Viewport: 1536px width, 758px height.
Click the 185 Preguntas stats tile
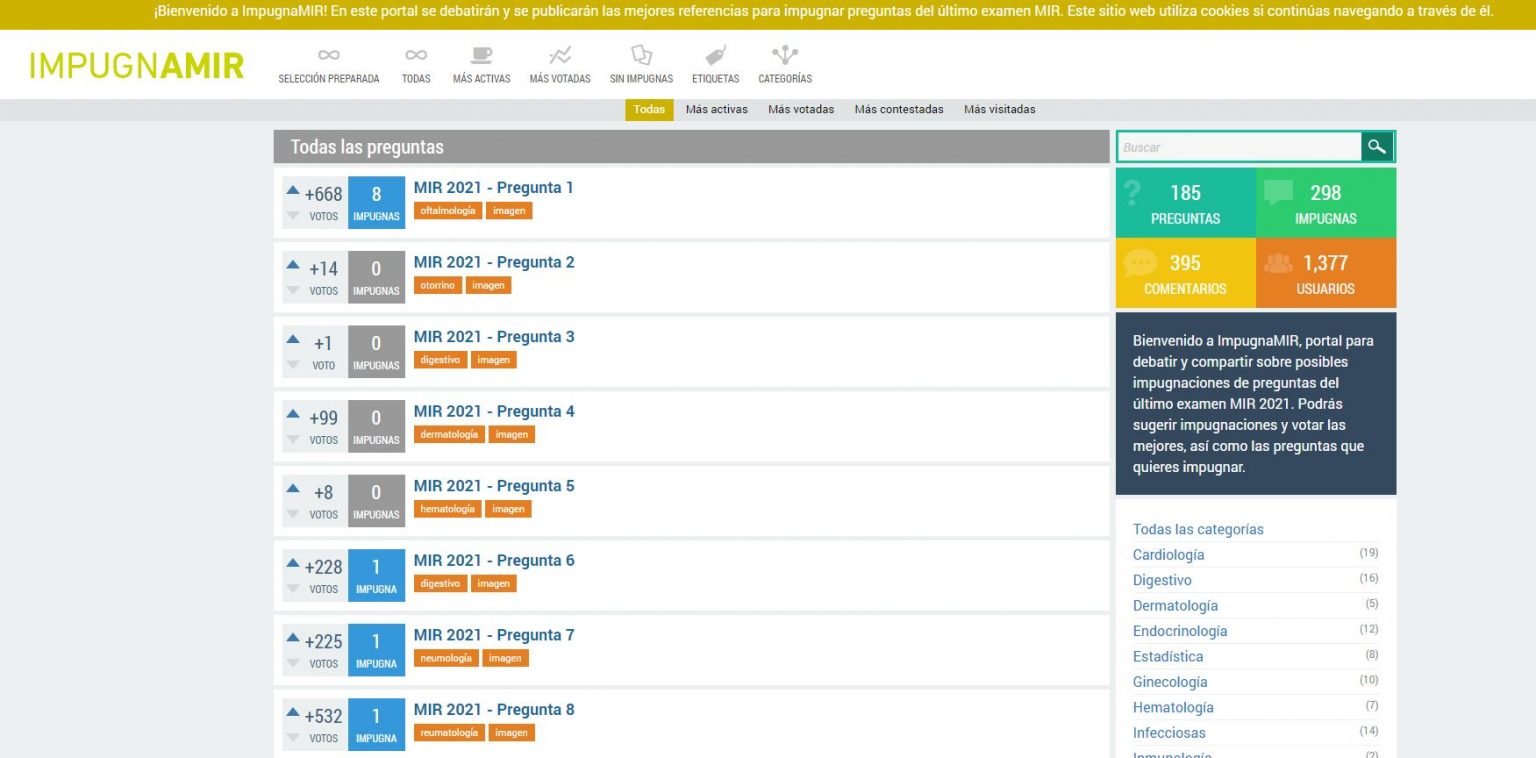(x=1186, y=203)
